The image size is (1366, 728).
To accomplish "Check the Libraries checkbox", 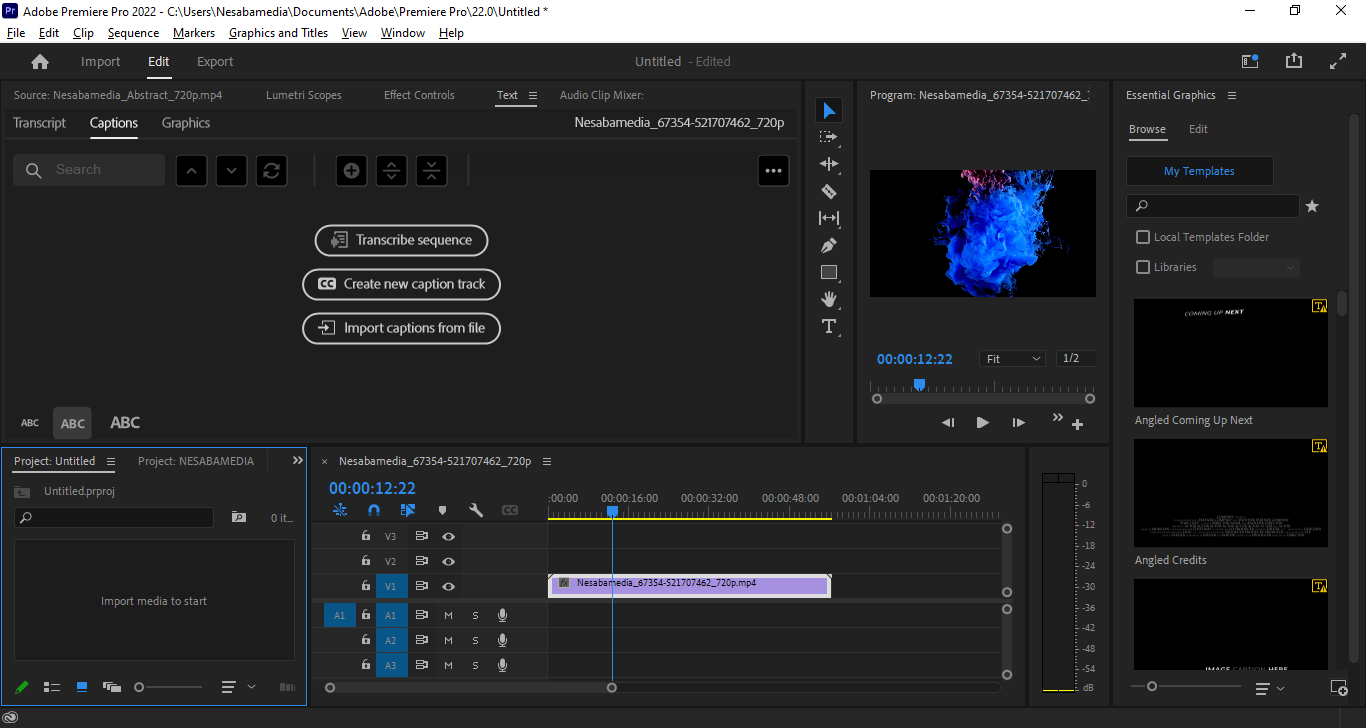I will (x=1143, y=267).
